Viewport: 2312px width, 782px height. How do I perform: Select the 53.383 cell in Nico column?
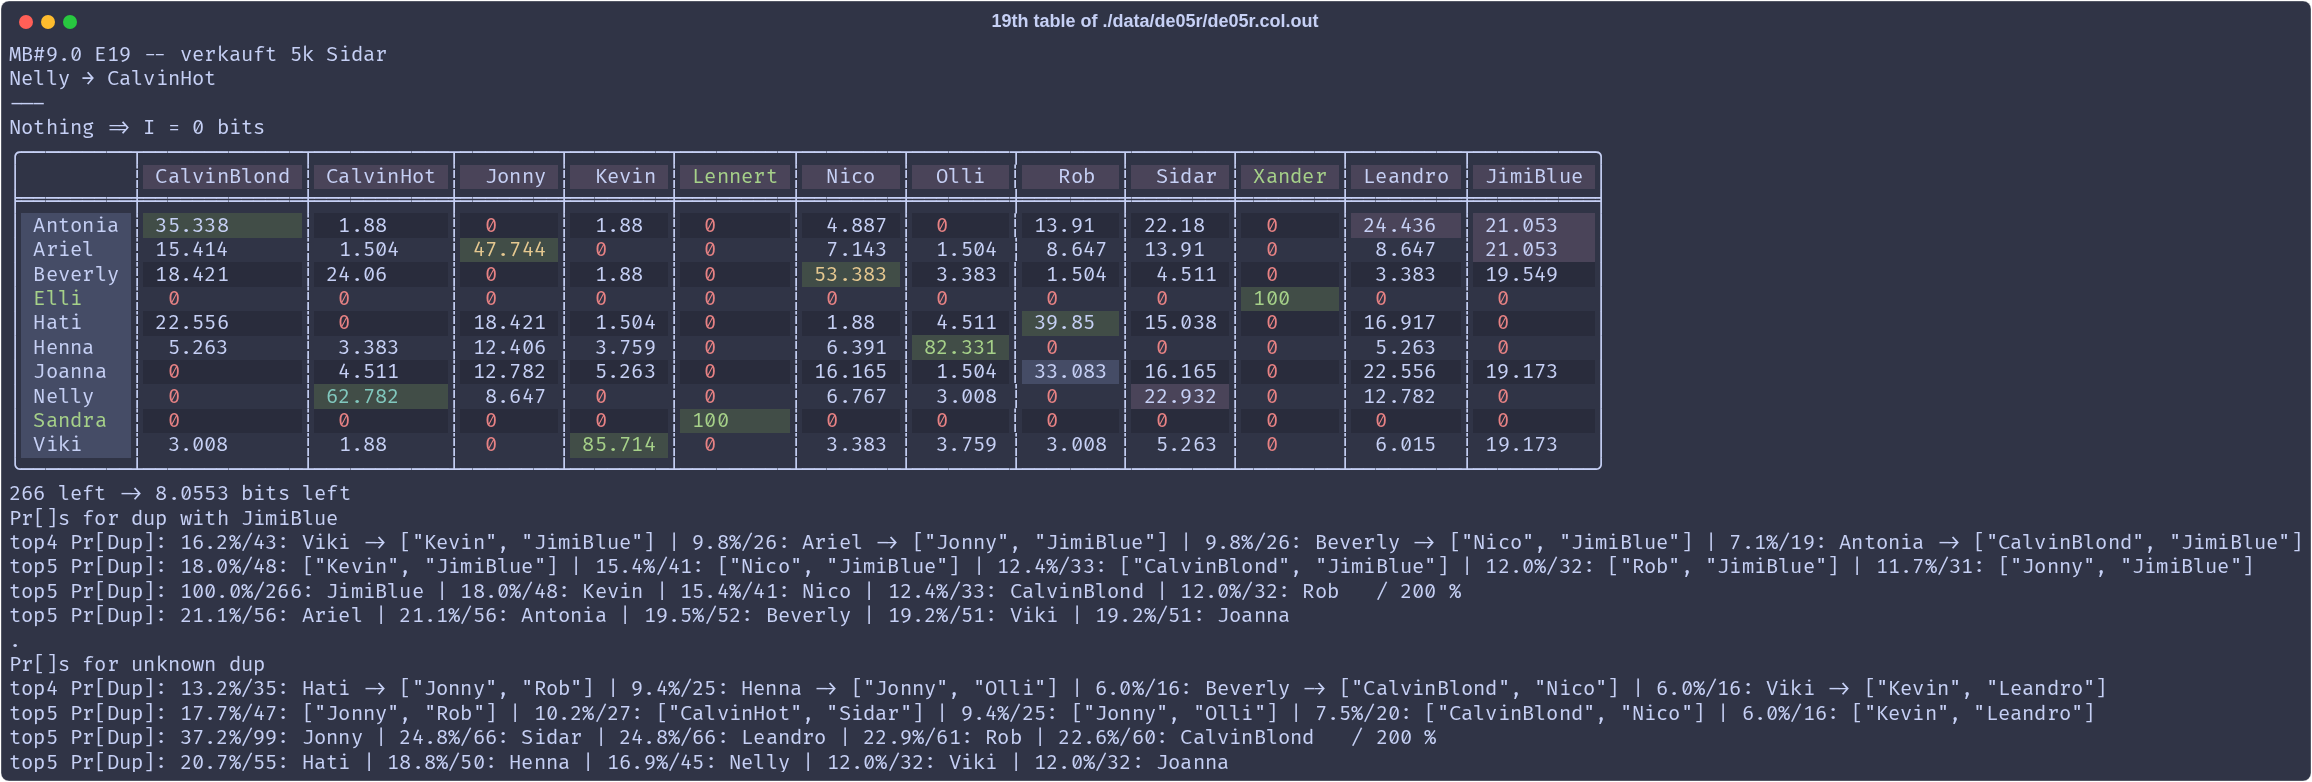850,275
